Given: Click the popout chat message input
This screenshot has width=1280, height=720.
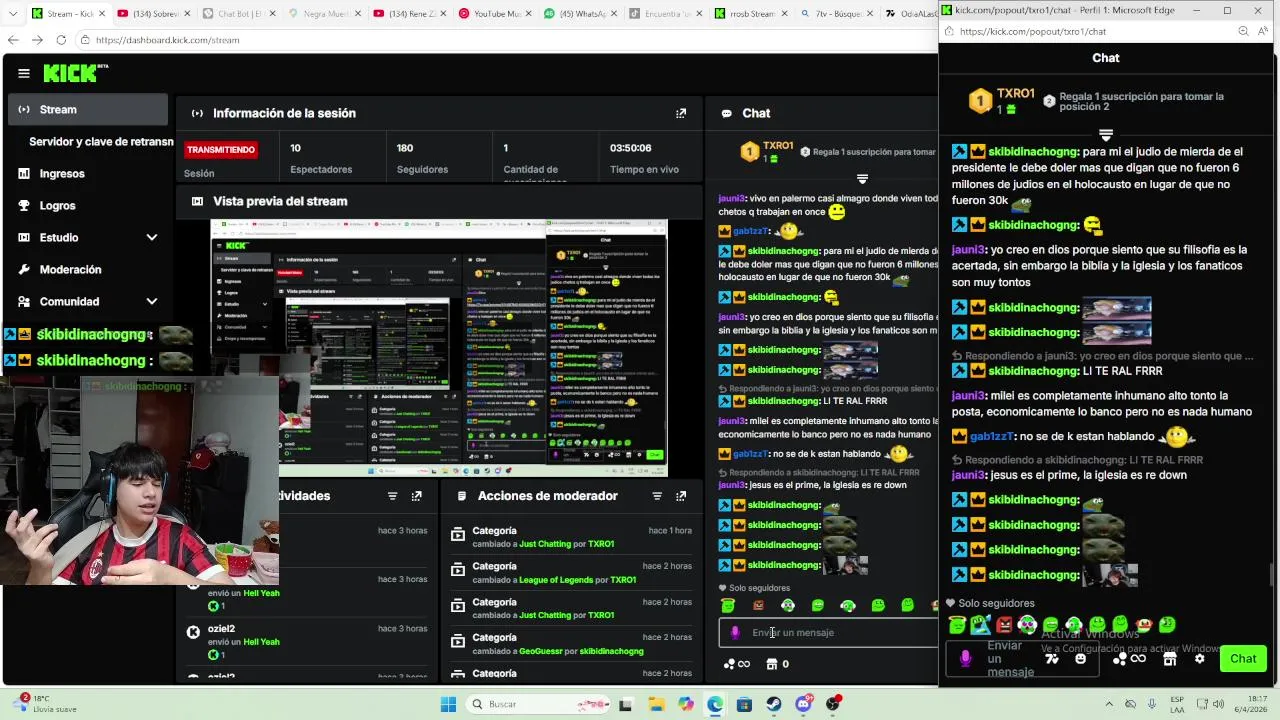Looking at the screenshot, I should (x=1022, y=658).
